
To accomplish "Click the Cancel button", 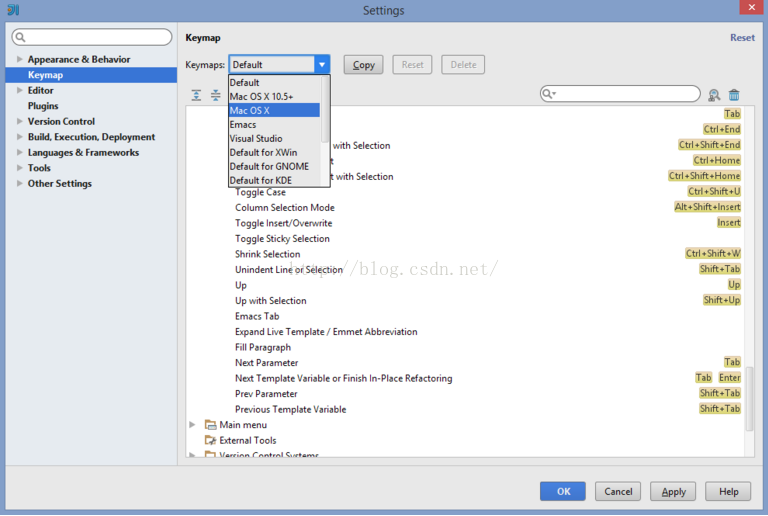I will pyautogui.click(x=618, y=491).
